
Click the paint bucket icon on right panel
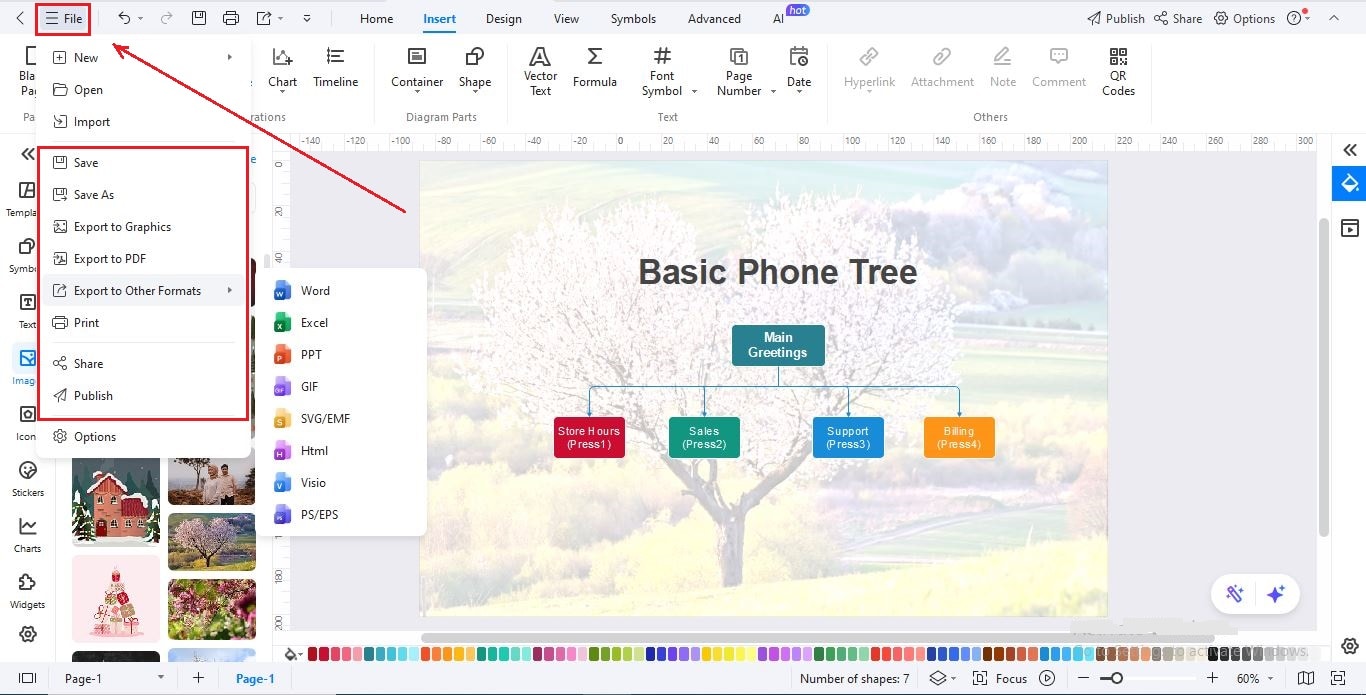1350,184
